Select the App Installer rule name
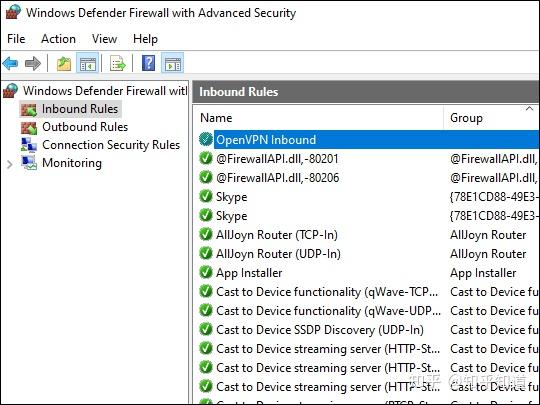The width and height of the screenshot is (540, 405). [x=249, y=273]
